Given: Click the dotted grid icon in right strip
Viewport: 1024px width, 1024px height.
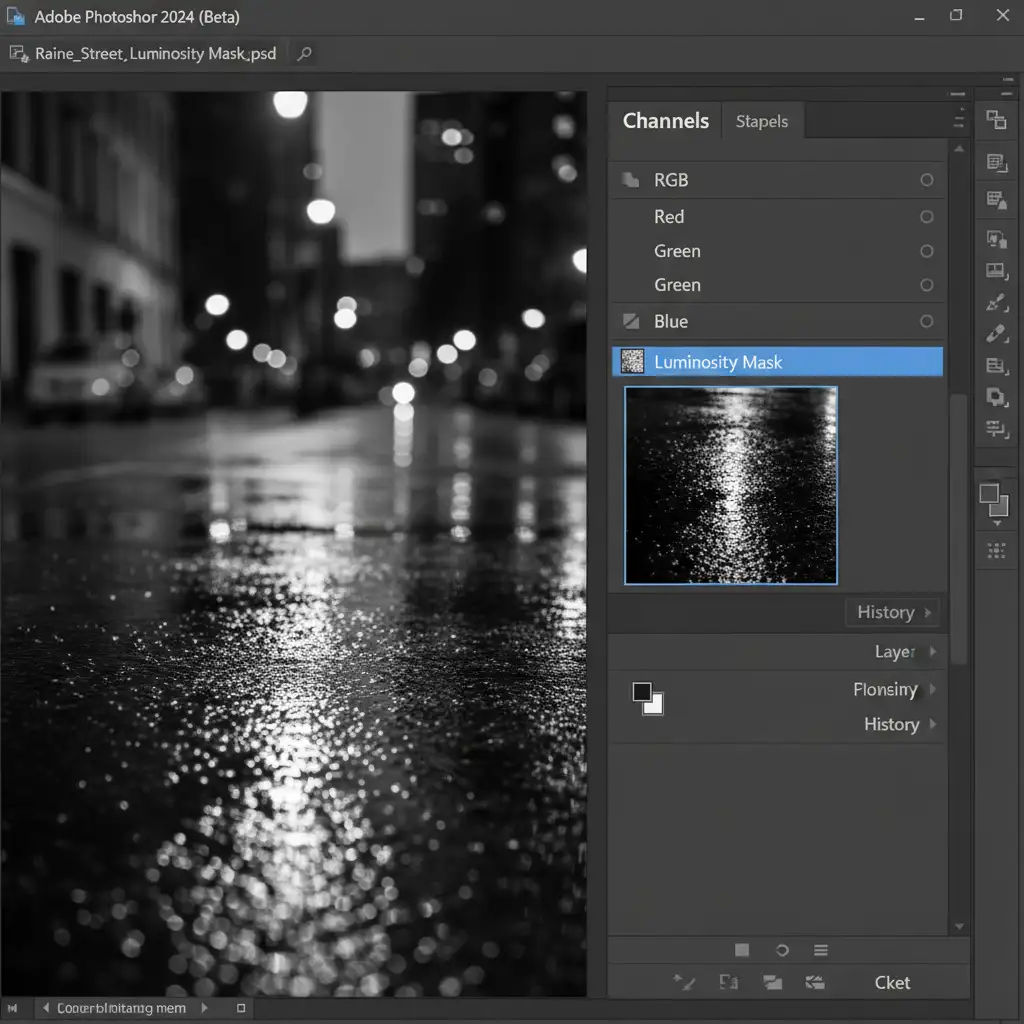Looking at the screenshot, I should click(996, 550).
